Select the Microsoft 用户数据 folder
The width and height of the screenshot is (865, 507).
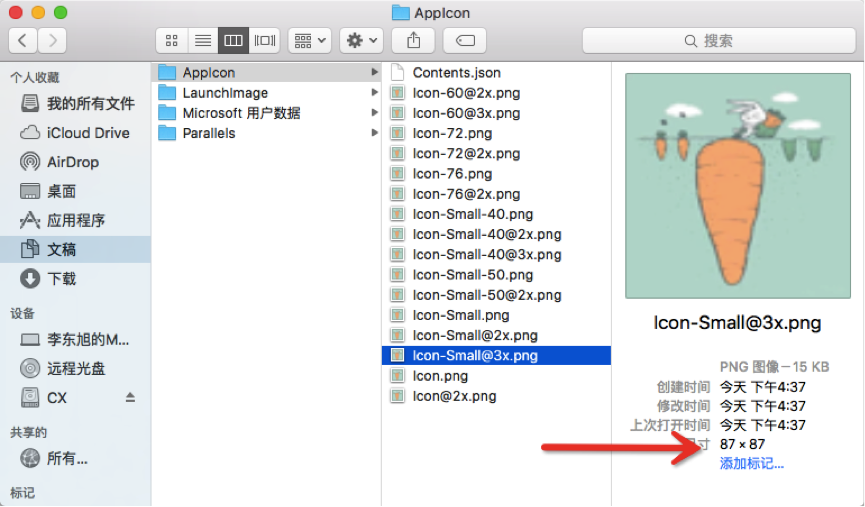point(266,113)
